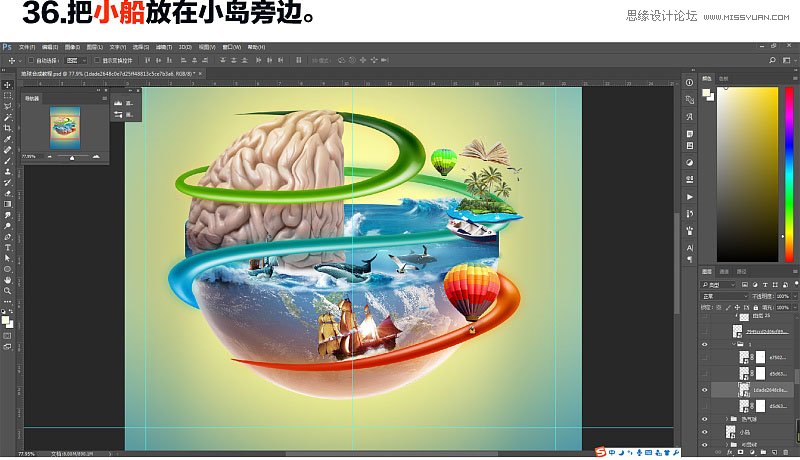Click the Sogou input method S icon
Image resolution: width=800 pixels, height=460 pixels.
[601, 452]
